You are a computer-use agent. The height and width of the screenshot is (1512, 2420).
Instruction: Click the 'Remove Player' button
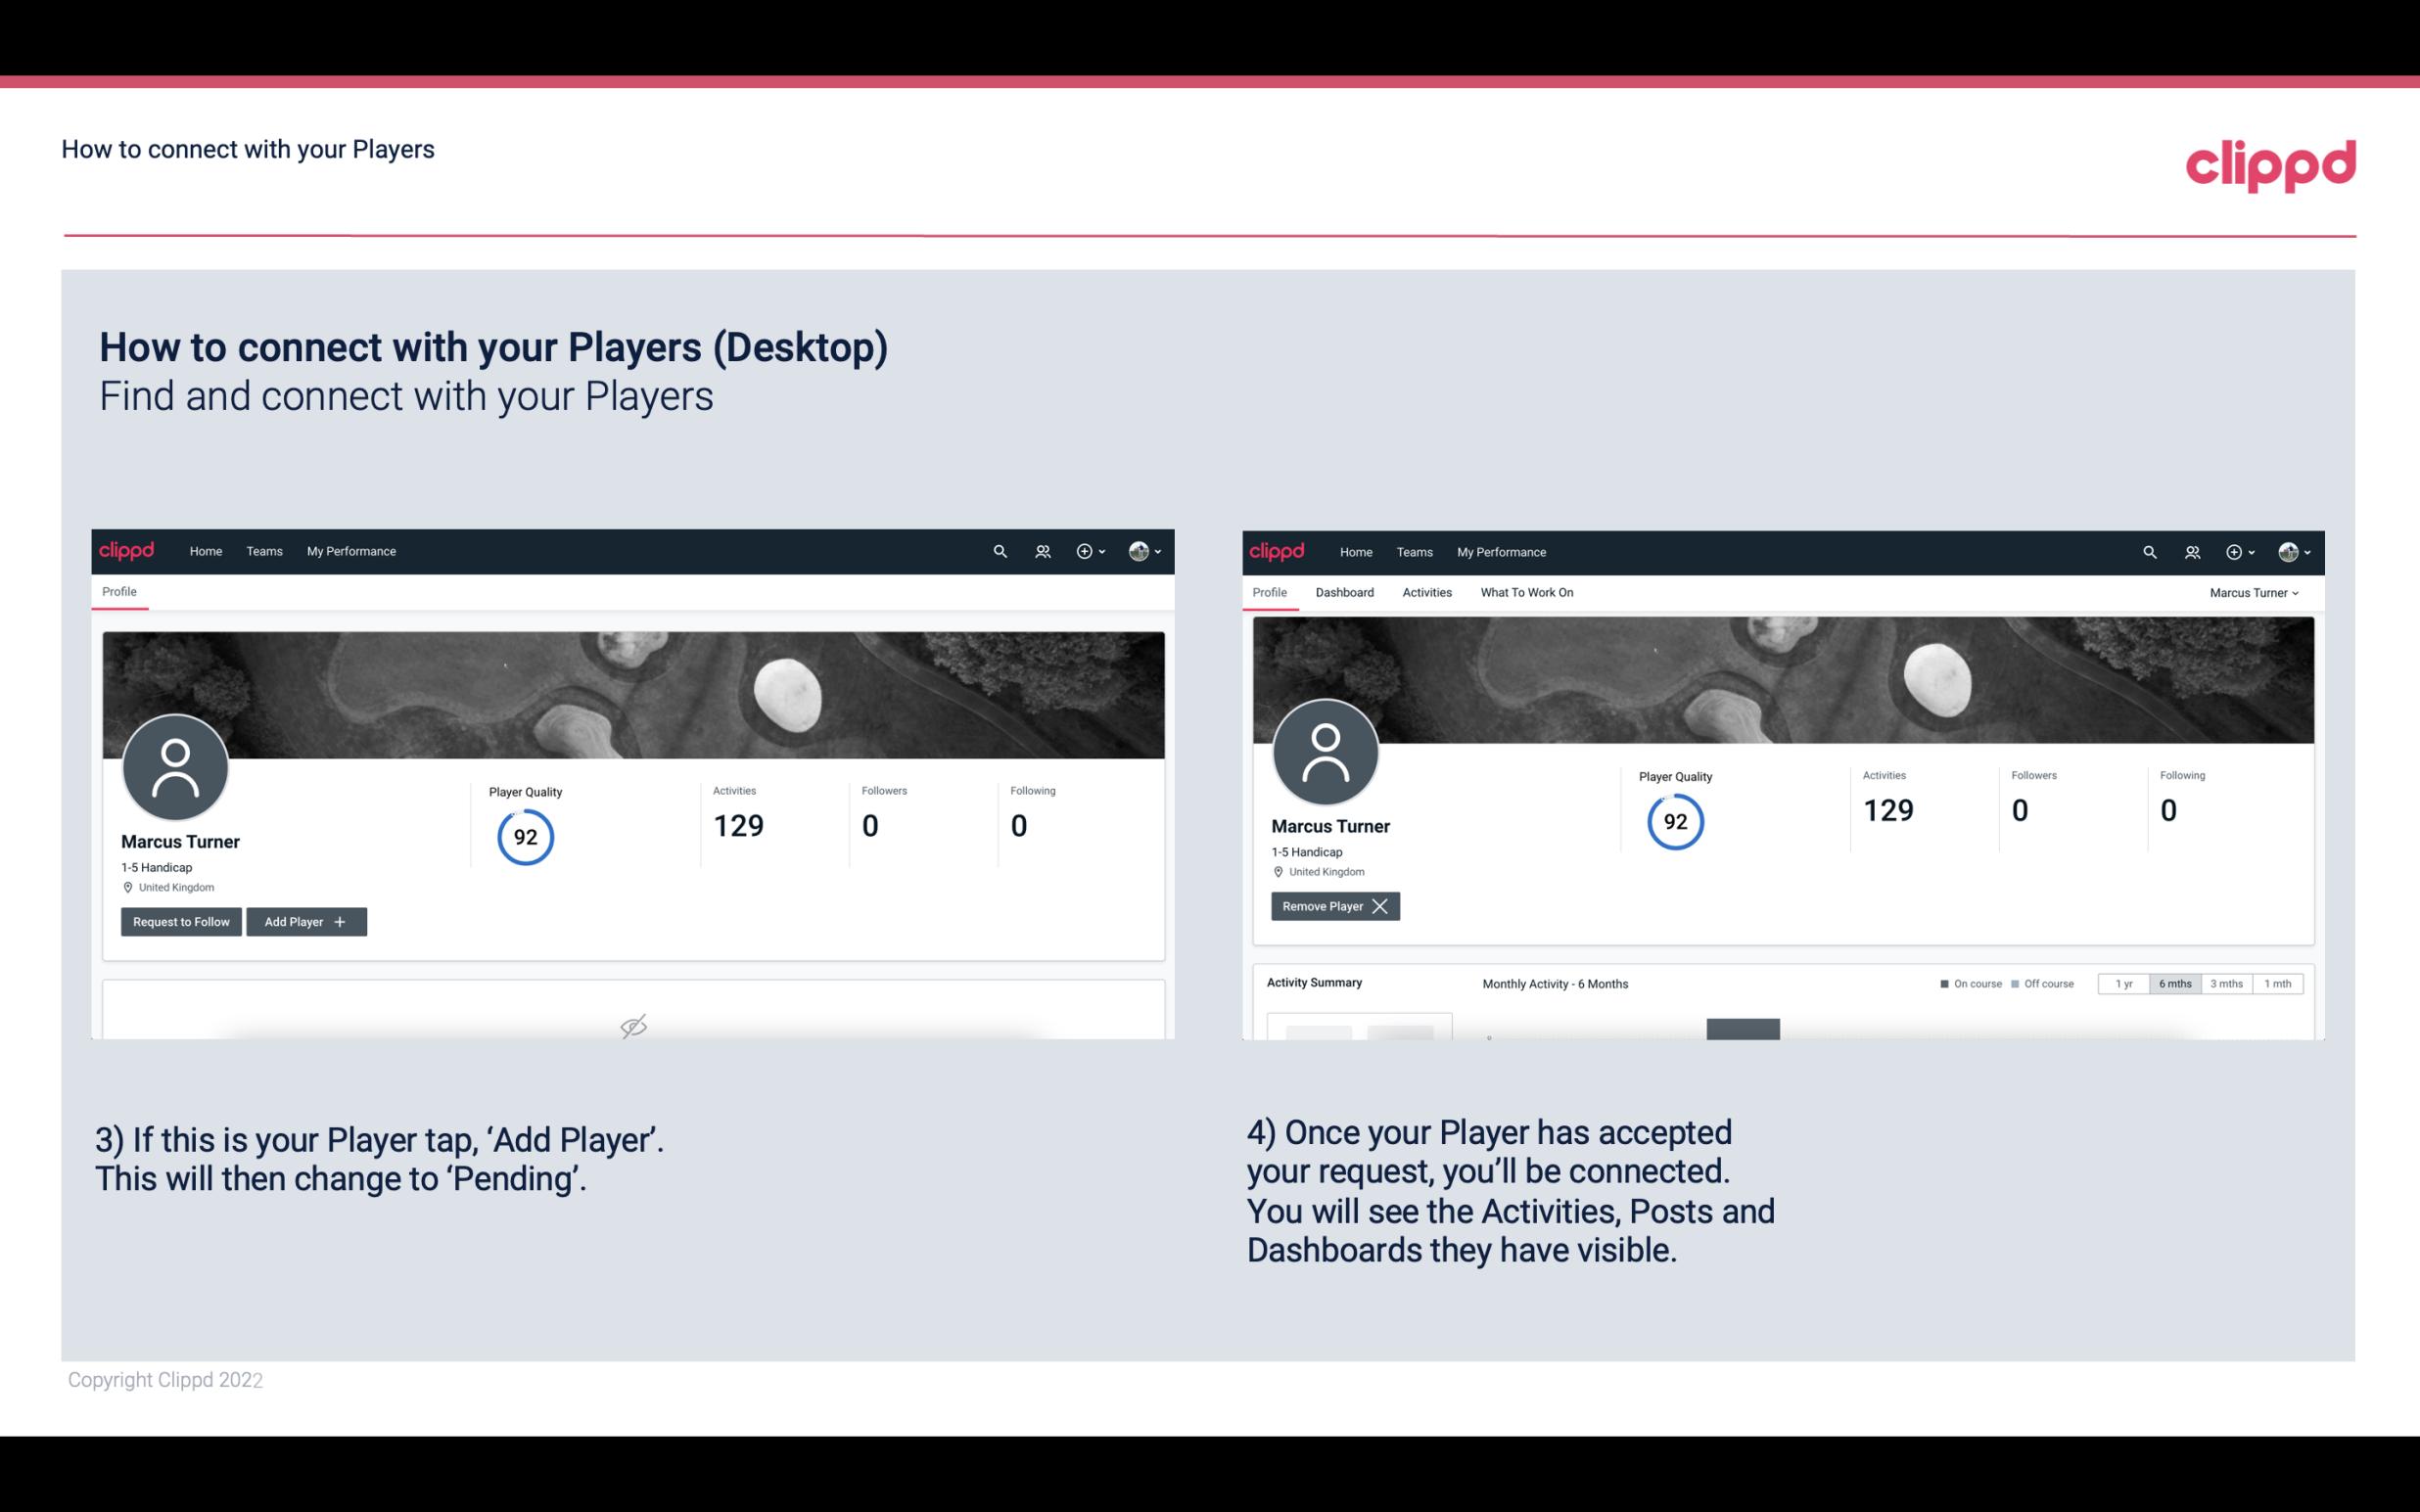(1331, 906)
